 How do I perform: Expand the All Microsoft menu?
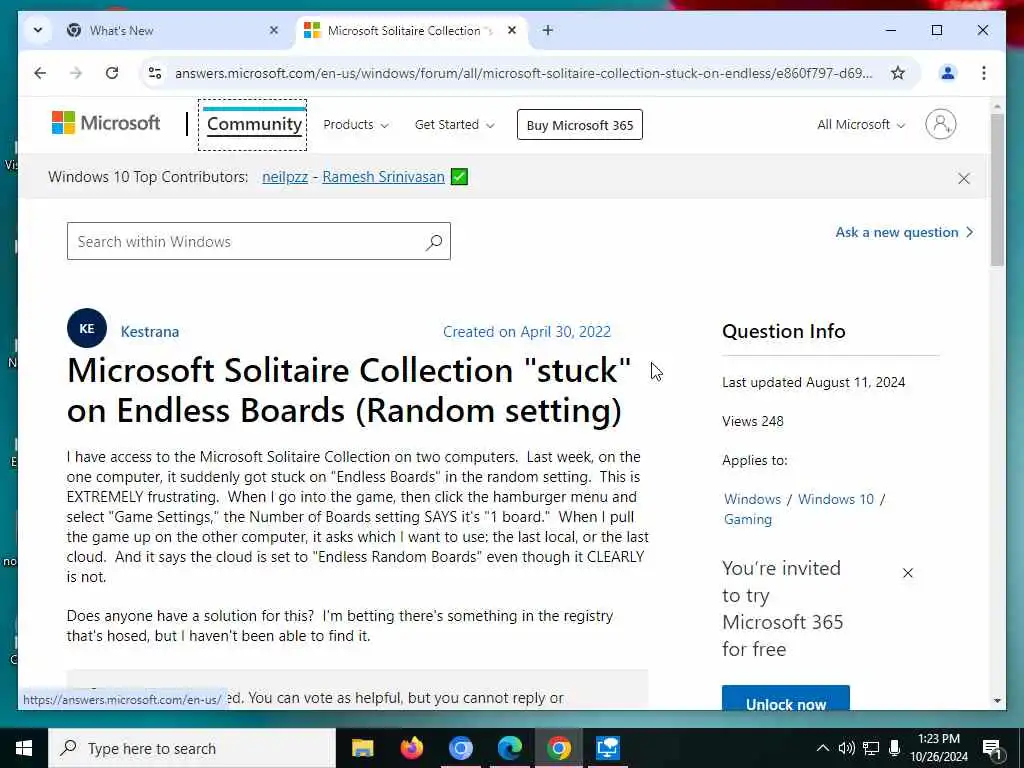pos(861,125)
